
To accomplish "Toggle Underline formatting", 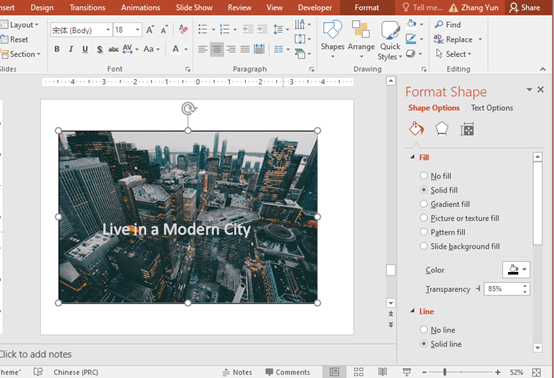I will point(85,49).
